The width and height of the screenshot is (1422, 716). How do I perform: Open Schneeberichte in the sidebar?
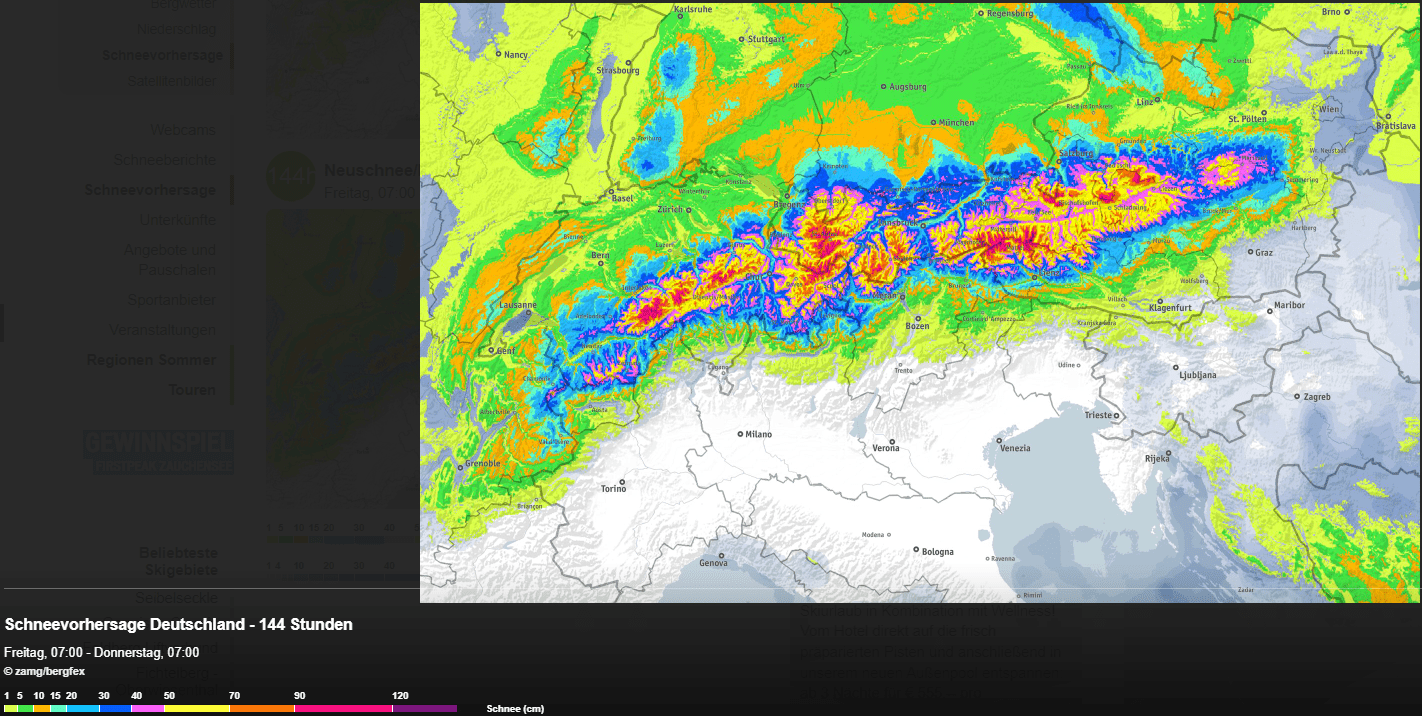coord(164,160)
